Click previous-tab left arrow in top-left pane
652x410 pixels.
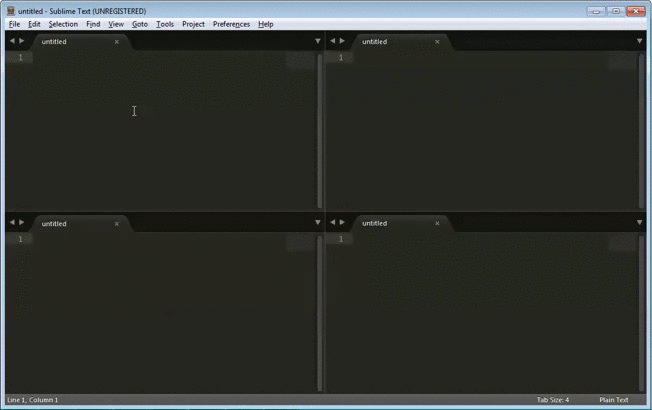[12, 41]
